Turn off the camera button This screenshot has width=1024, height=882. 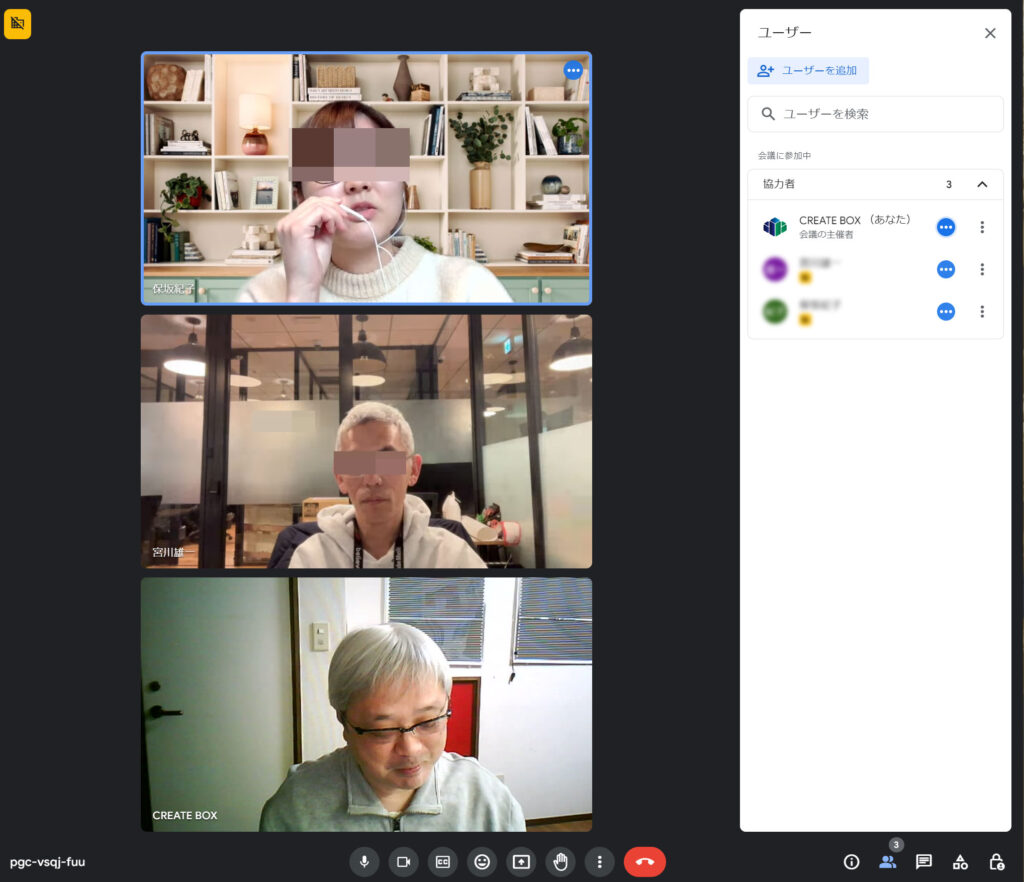click(404, 862)
